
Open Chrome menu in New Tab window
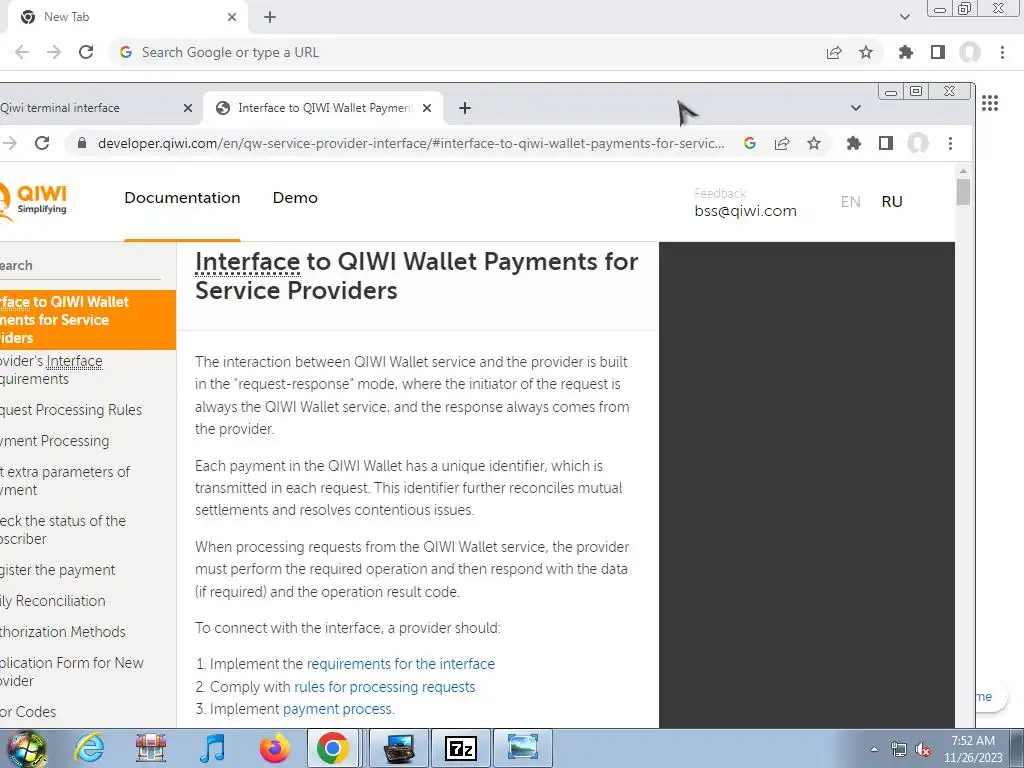click(1002, 52)
